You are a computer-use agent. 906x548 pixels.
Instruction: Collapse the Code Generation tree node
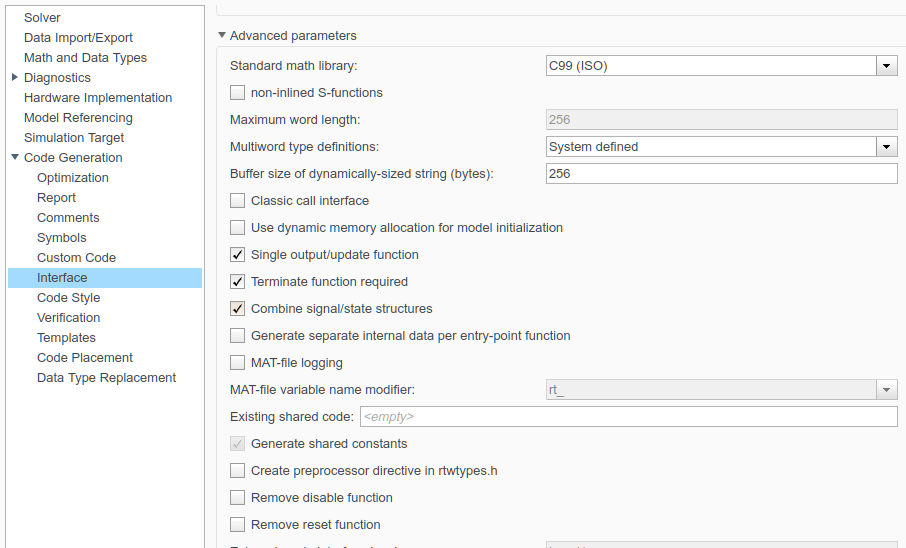pyautogui.click(x=15, y=157)
